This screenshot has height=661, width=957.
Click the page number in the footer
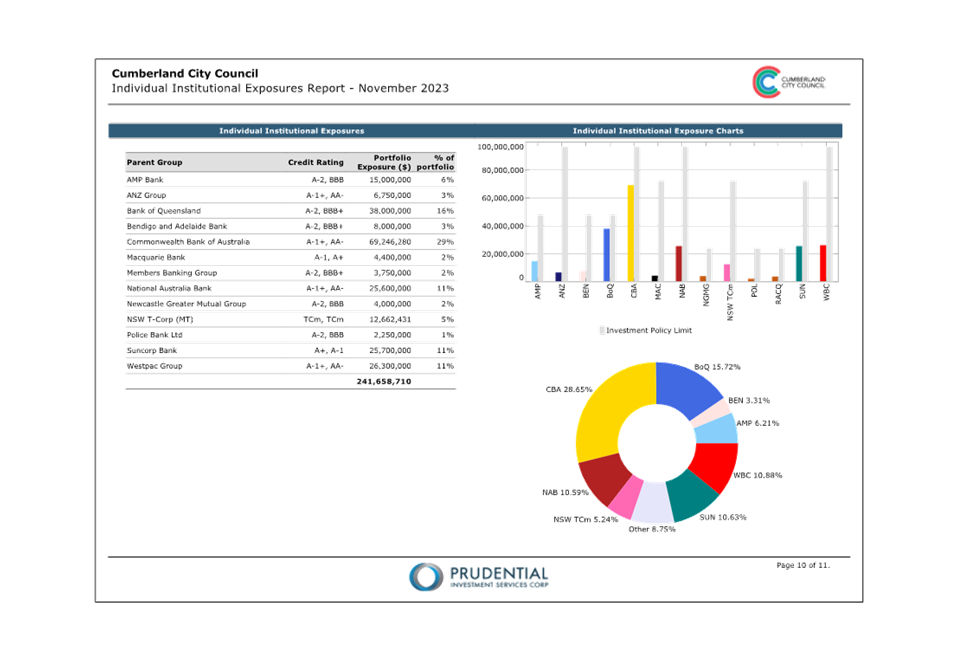[x=802, y=566]
